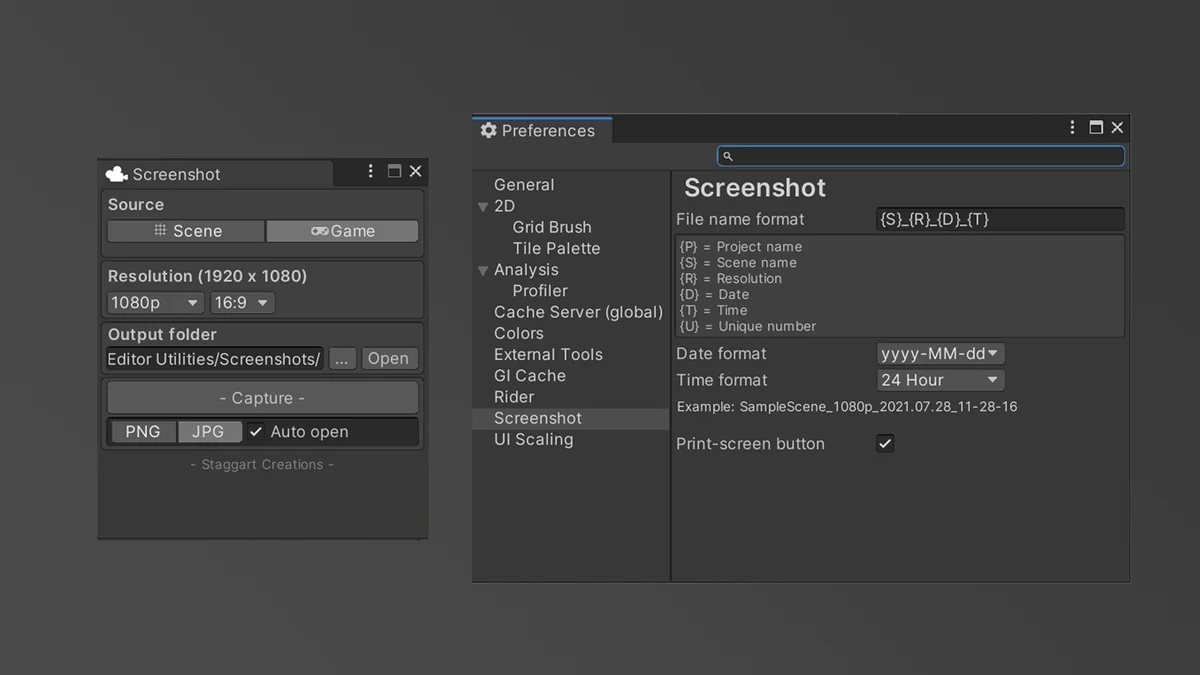The height and width of the screenshot is (675, 1200).
Task: Open the Screenshot window's three-dot menu
Action: click(370, 170)
